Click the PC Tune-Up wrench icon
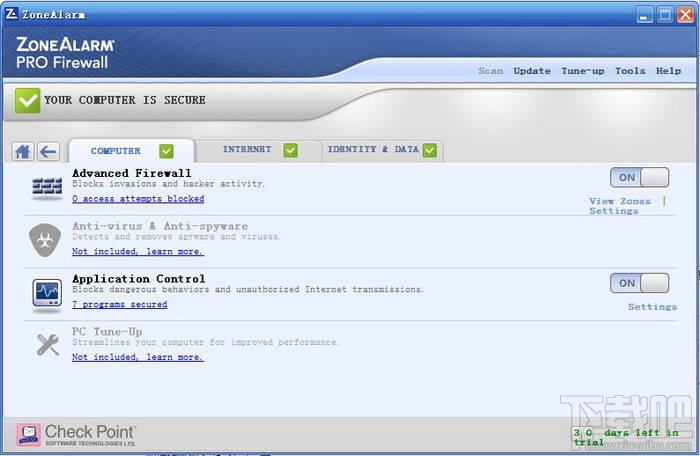Viewport: 700px width, 456px height. (48, 345)
